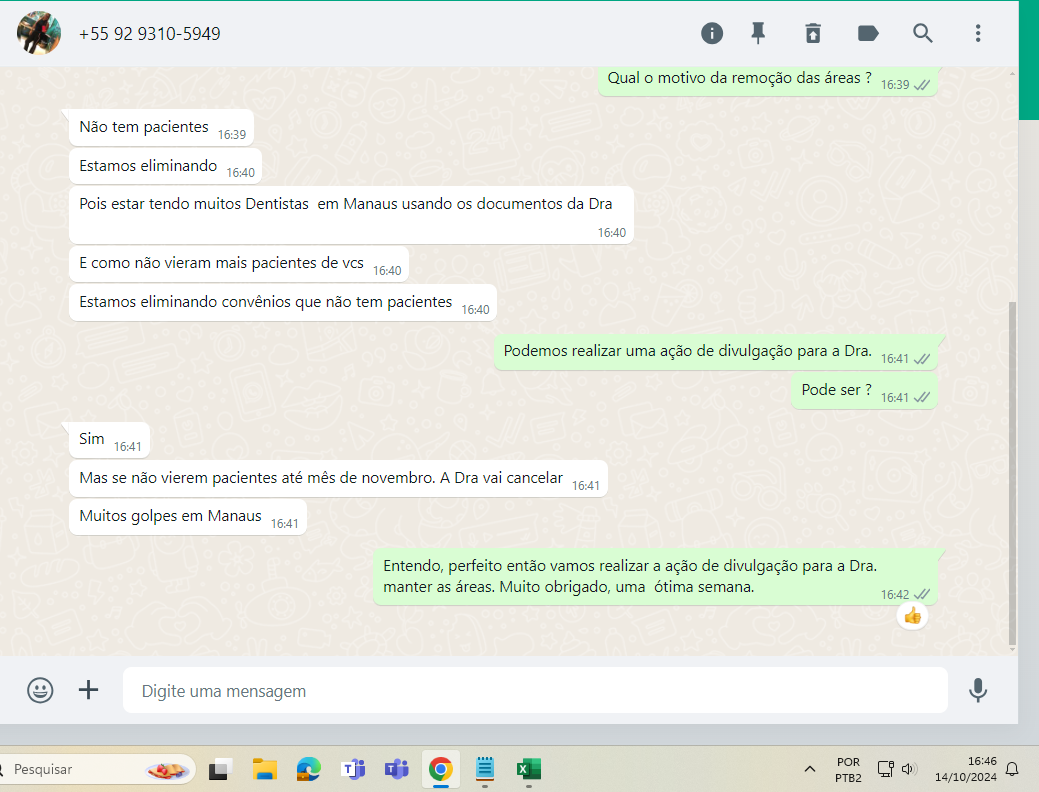Open first Microsoft Teams icon on taskbar

353,769
